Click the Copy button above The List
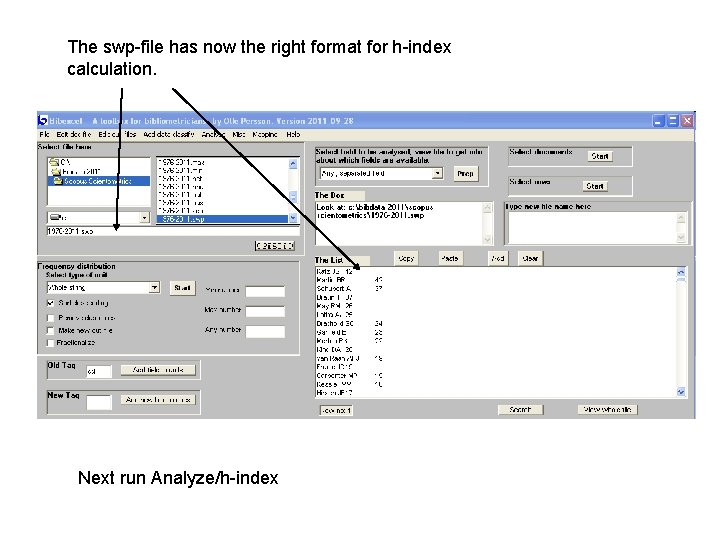720x540 pixels. [x=406, y=258]
